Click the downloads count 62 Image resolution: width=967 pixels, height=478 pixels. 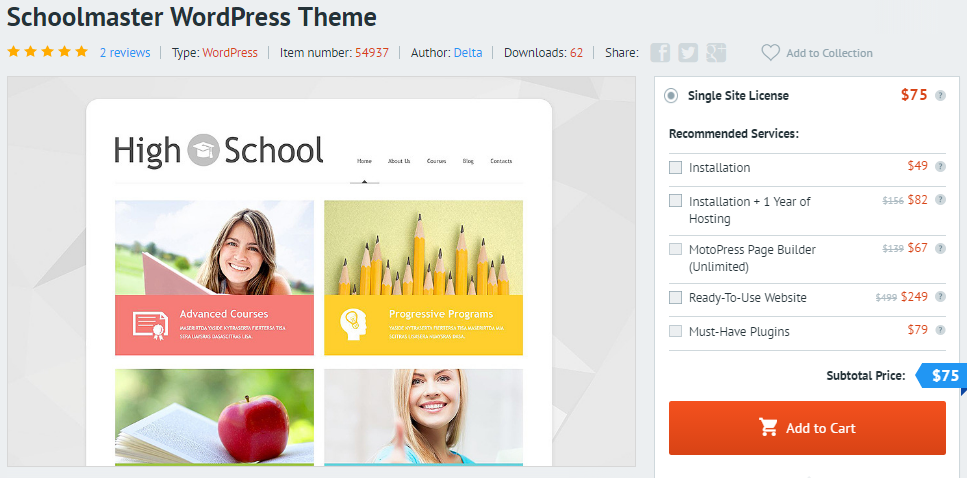576,52
